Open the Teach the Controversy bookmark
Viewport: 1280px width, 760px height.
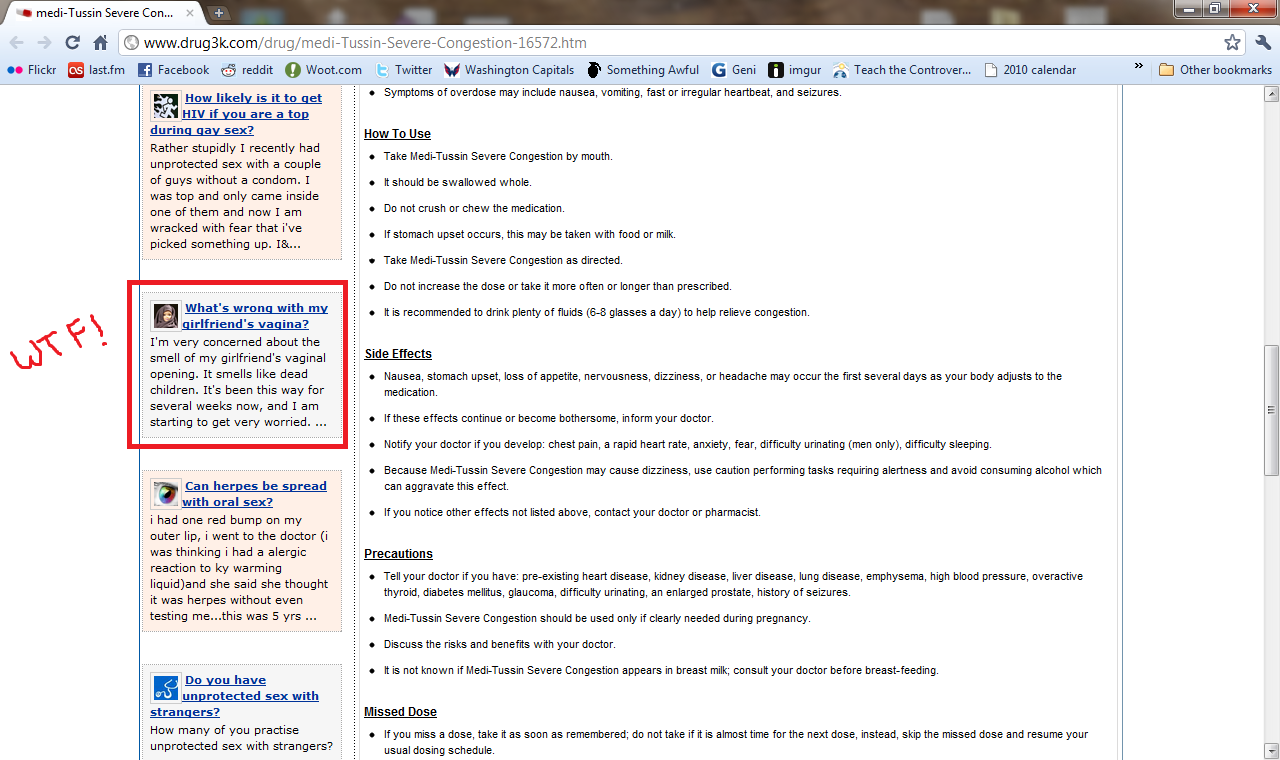tap(904, 70)
